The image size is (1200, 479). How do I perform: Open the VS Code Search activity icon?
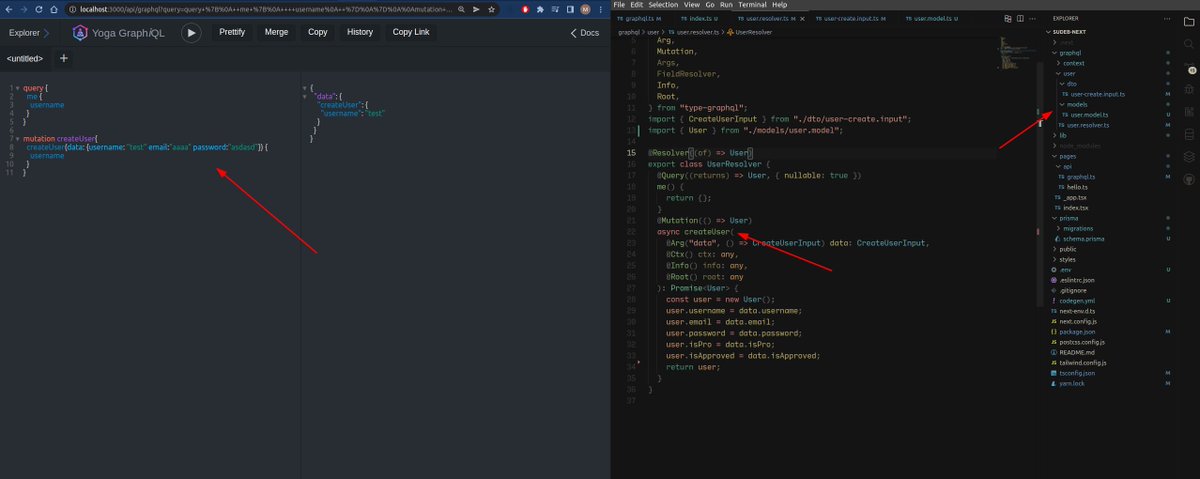1191,46
